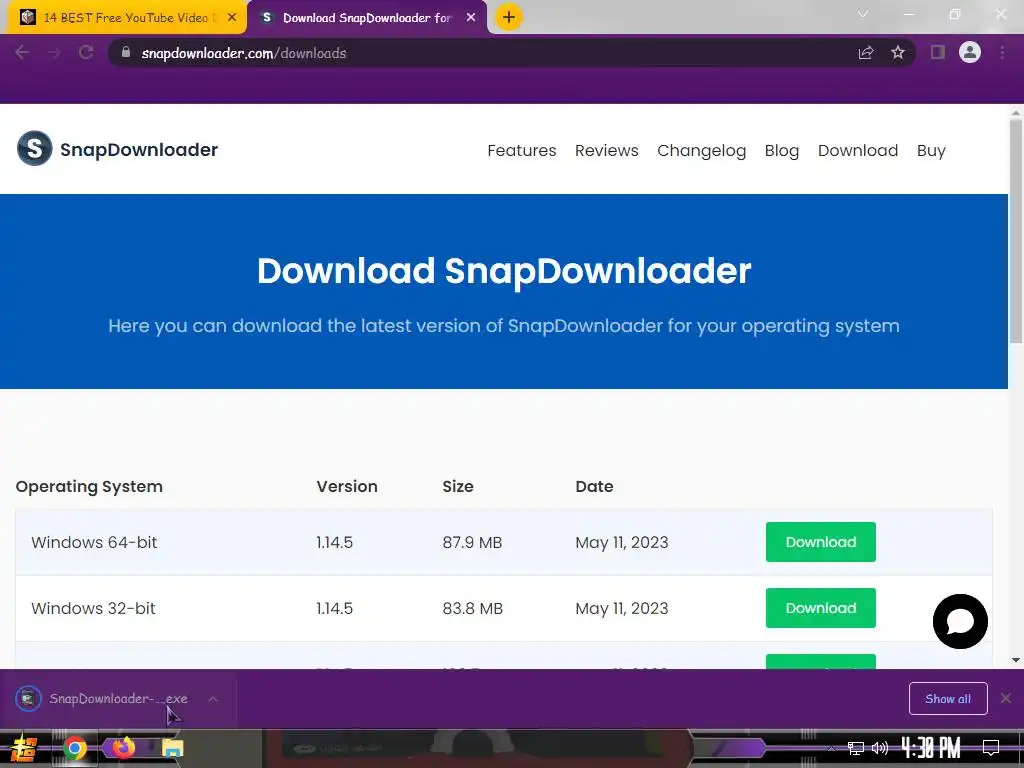Click the SnapDownloader brand name link
Image resolution: width=1024 pixels, height=768 pixels.
point(139,150)
